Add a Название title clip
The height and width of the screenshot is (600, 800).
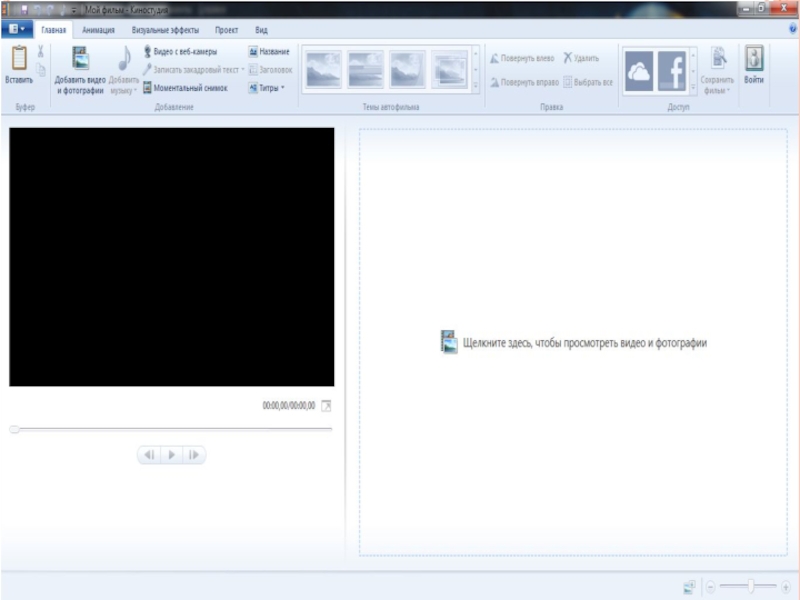(x=269, y=51)
